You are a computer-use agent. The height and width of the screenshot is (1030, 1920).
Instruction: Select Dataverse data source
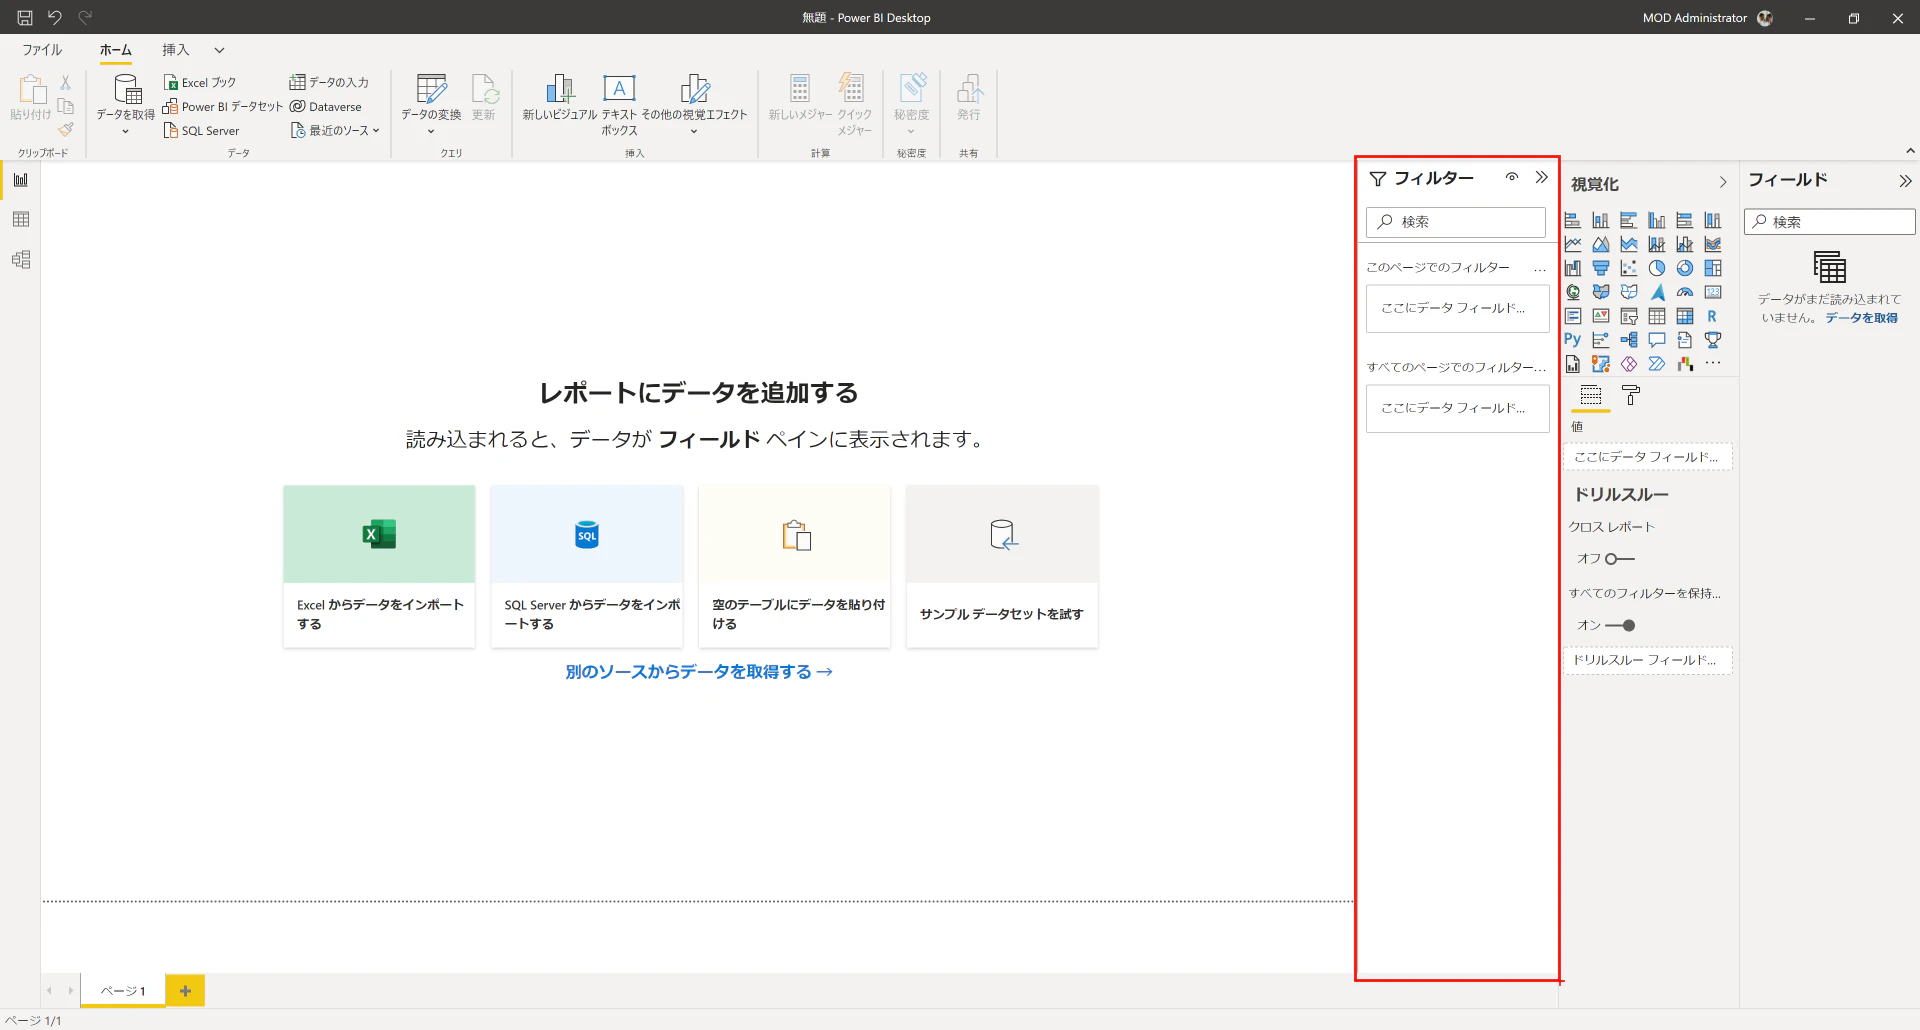coord(326,106)
